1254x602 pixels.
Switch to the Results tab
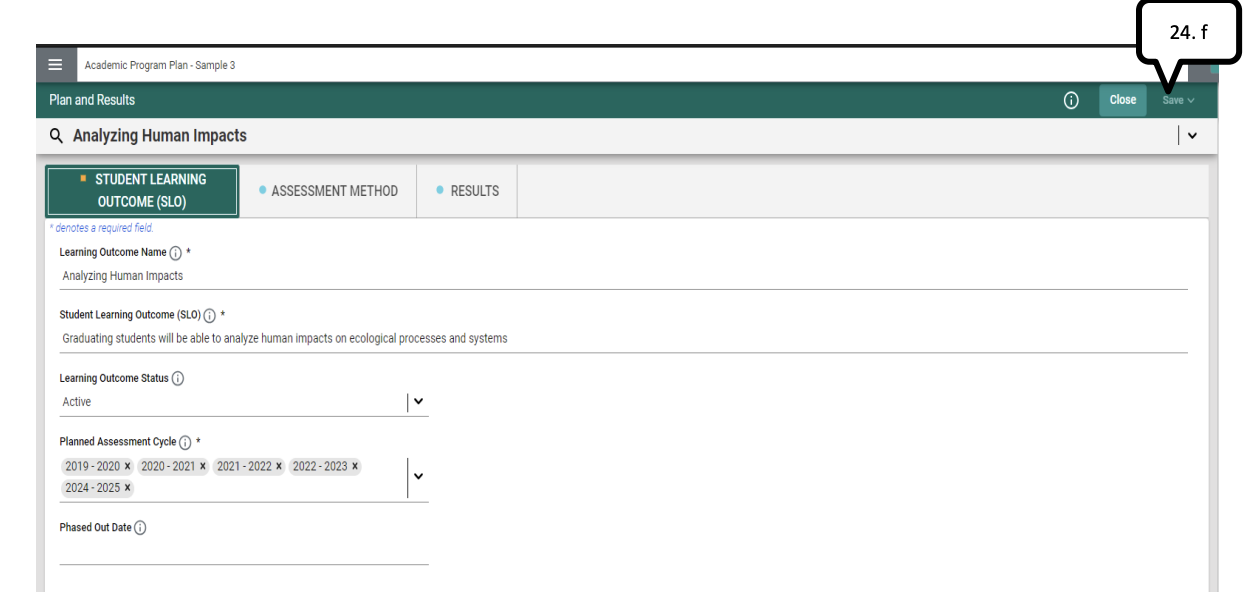pos(467,190)
